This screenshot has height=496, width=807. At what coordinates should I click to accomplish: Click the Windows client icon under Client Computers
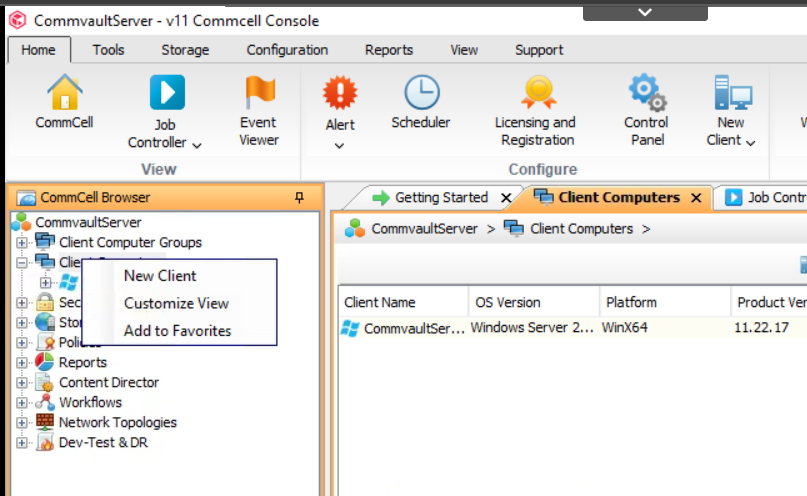point(68,282)
